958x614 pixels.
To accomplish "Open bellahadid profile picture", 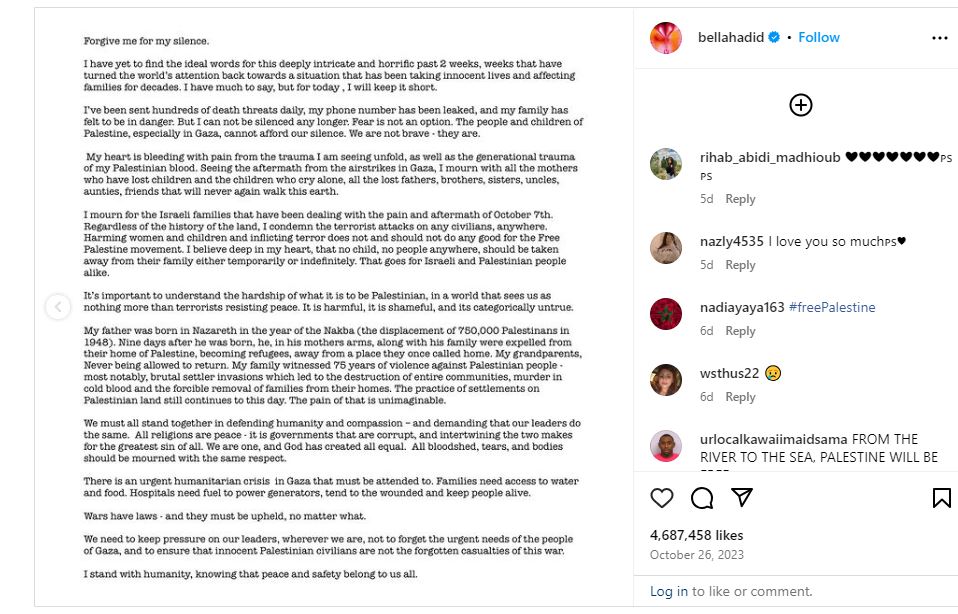I will point(666,38).
